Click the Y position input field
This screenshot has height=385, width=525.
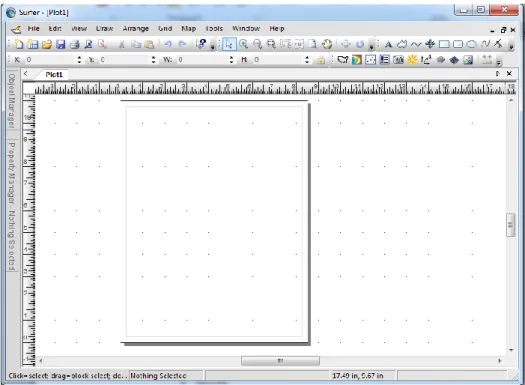tap(125, 60)
